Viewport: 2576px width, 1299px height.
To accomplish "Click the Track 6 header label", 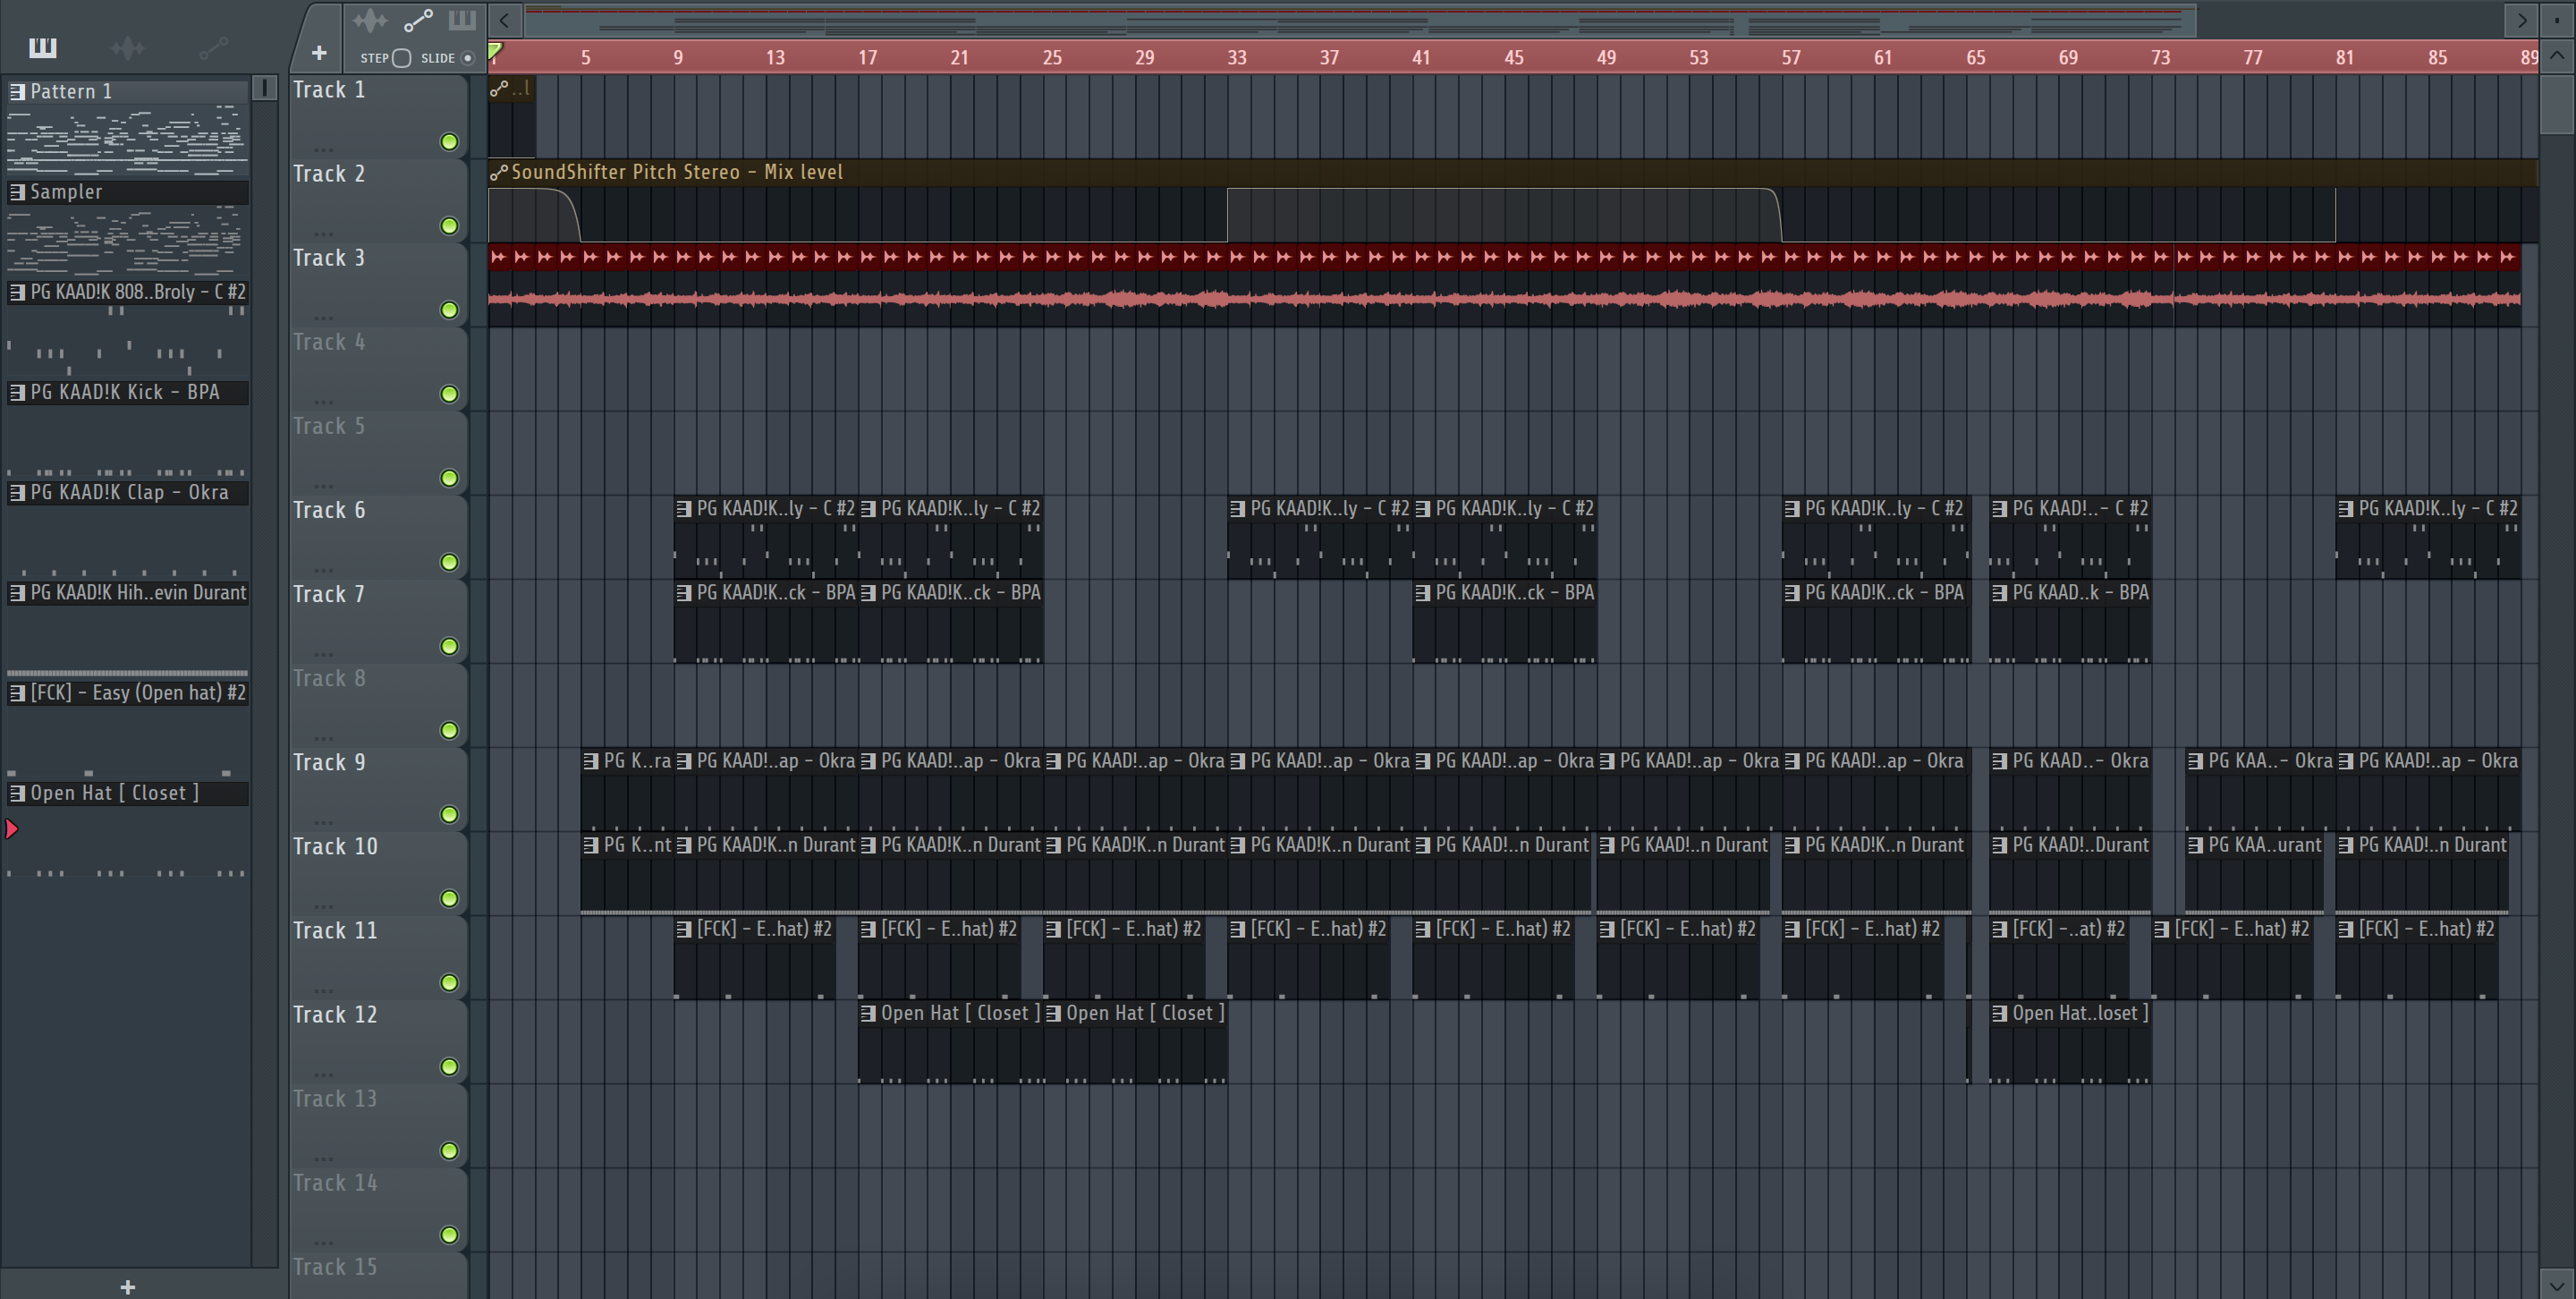I will [x=329, y=510].
